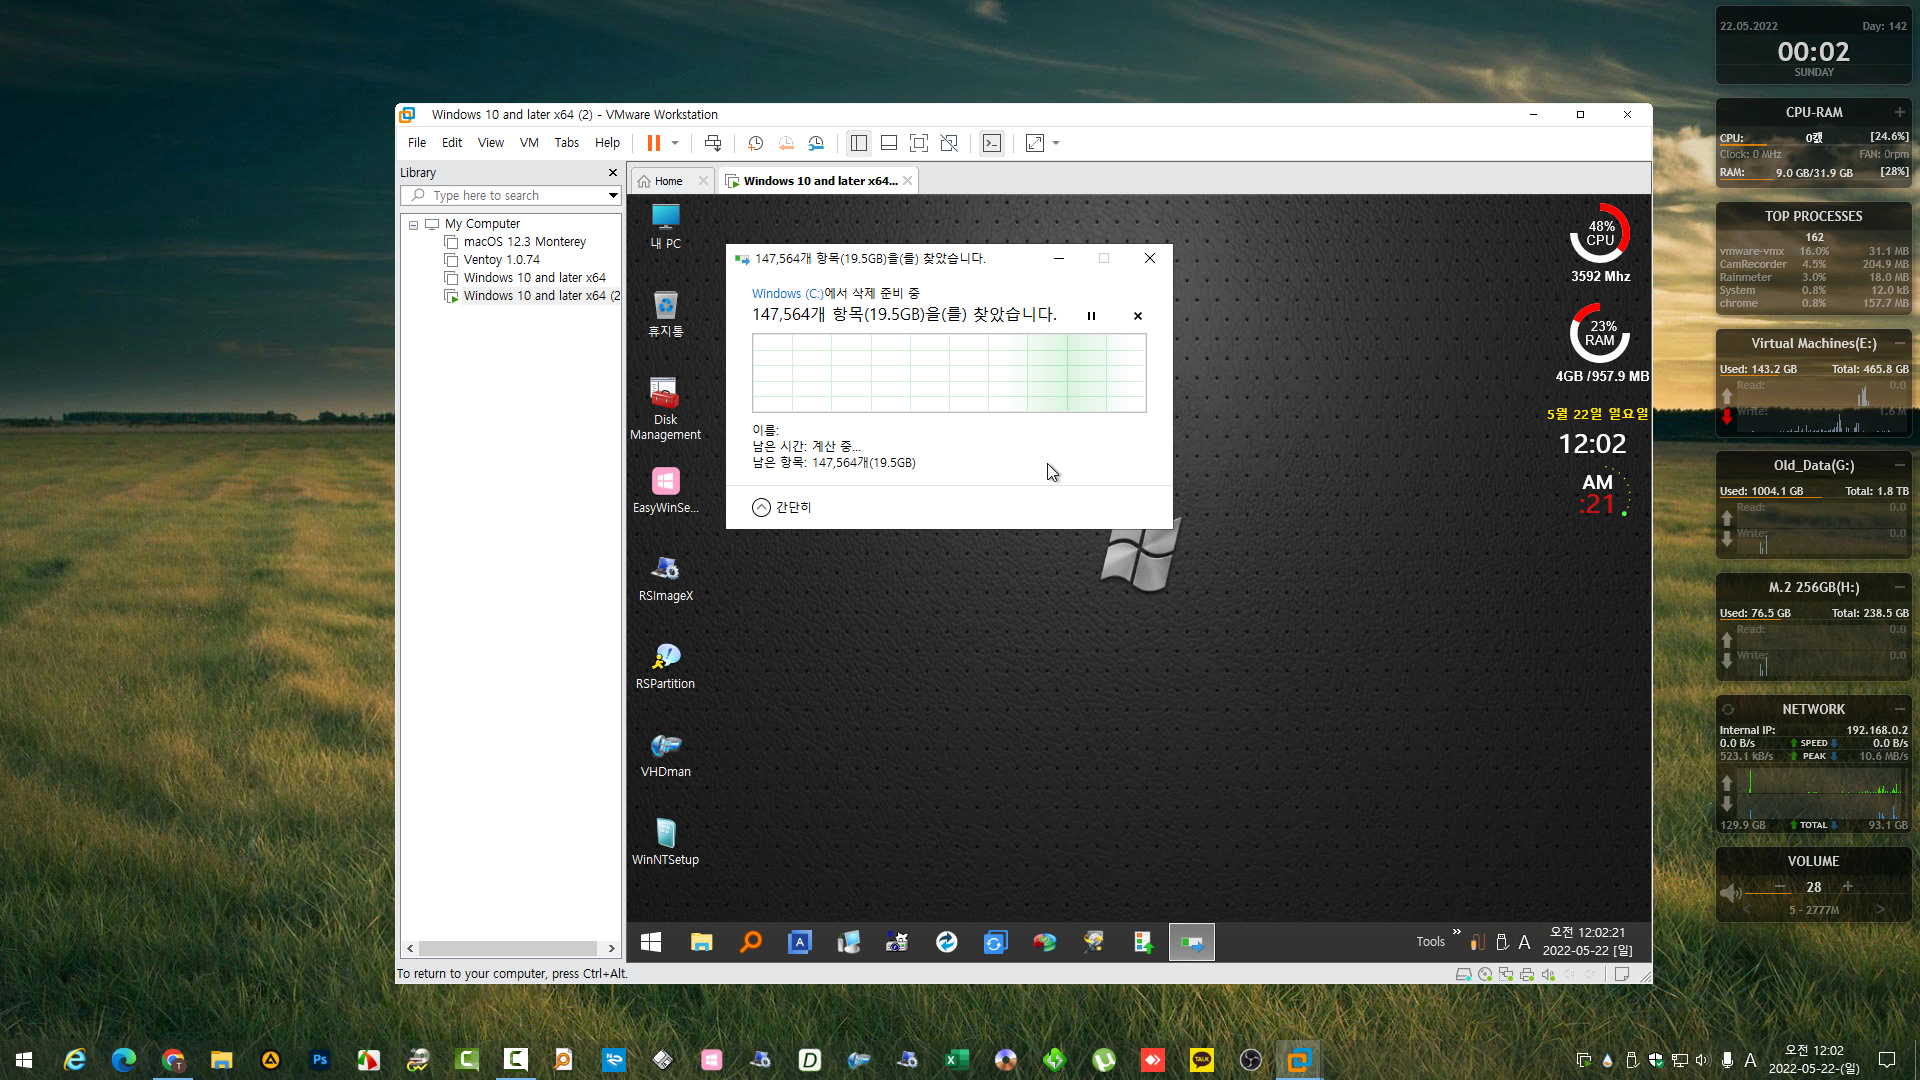The width and height of the screenshot is (1920, 1080).
Task: Increase volume with the plus in VOLUME widget
Action: 1848,887
